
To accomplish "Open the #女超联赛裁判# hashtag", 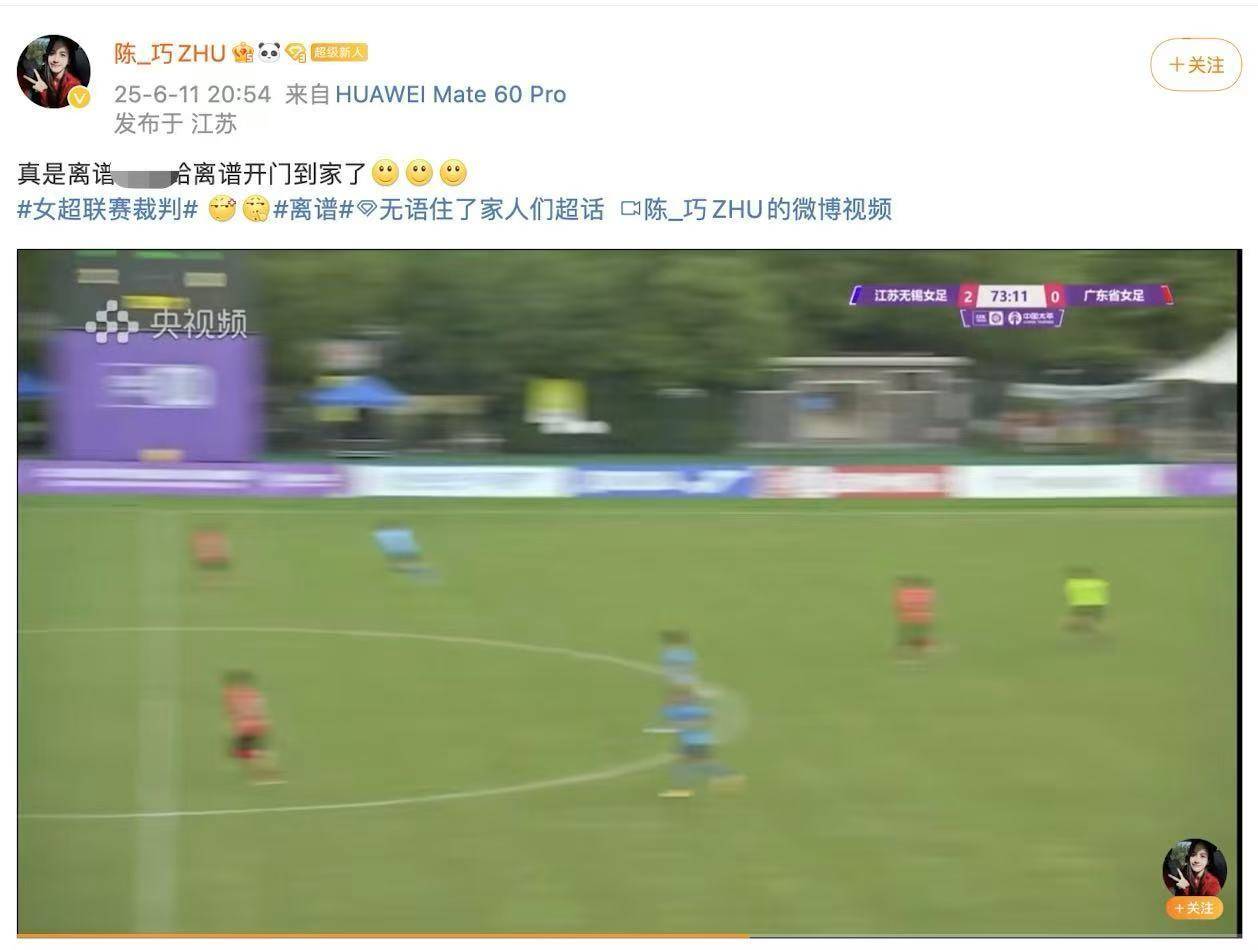I will pos(108,209).
